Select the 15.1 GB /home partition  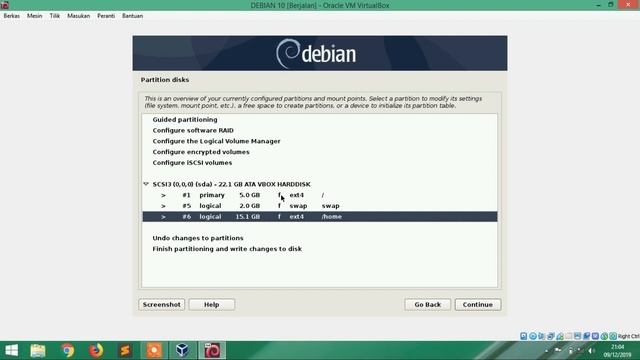pos(320,217)
